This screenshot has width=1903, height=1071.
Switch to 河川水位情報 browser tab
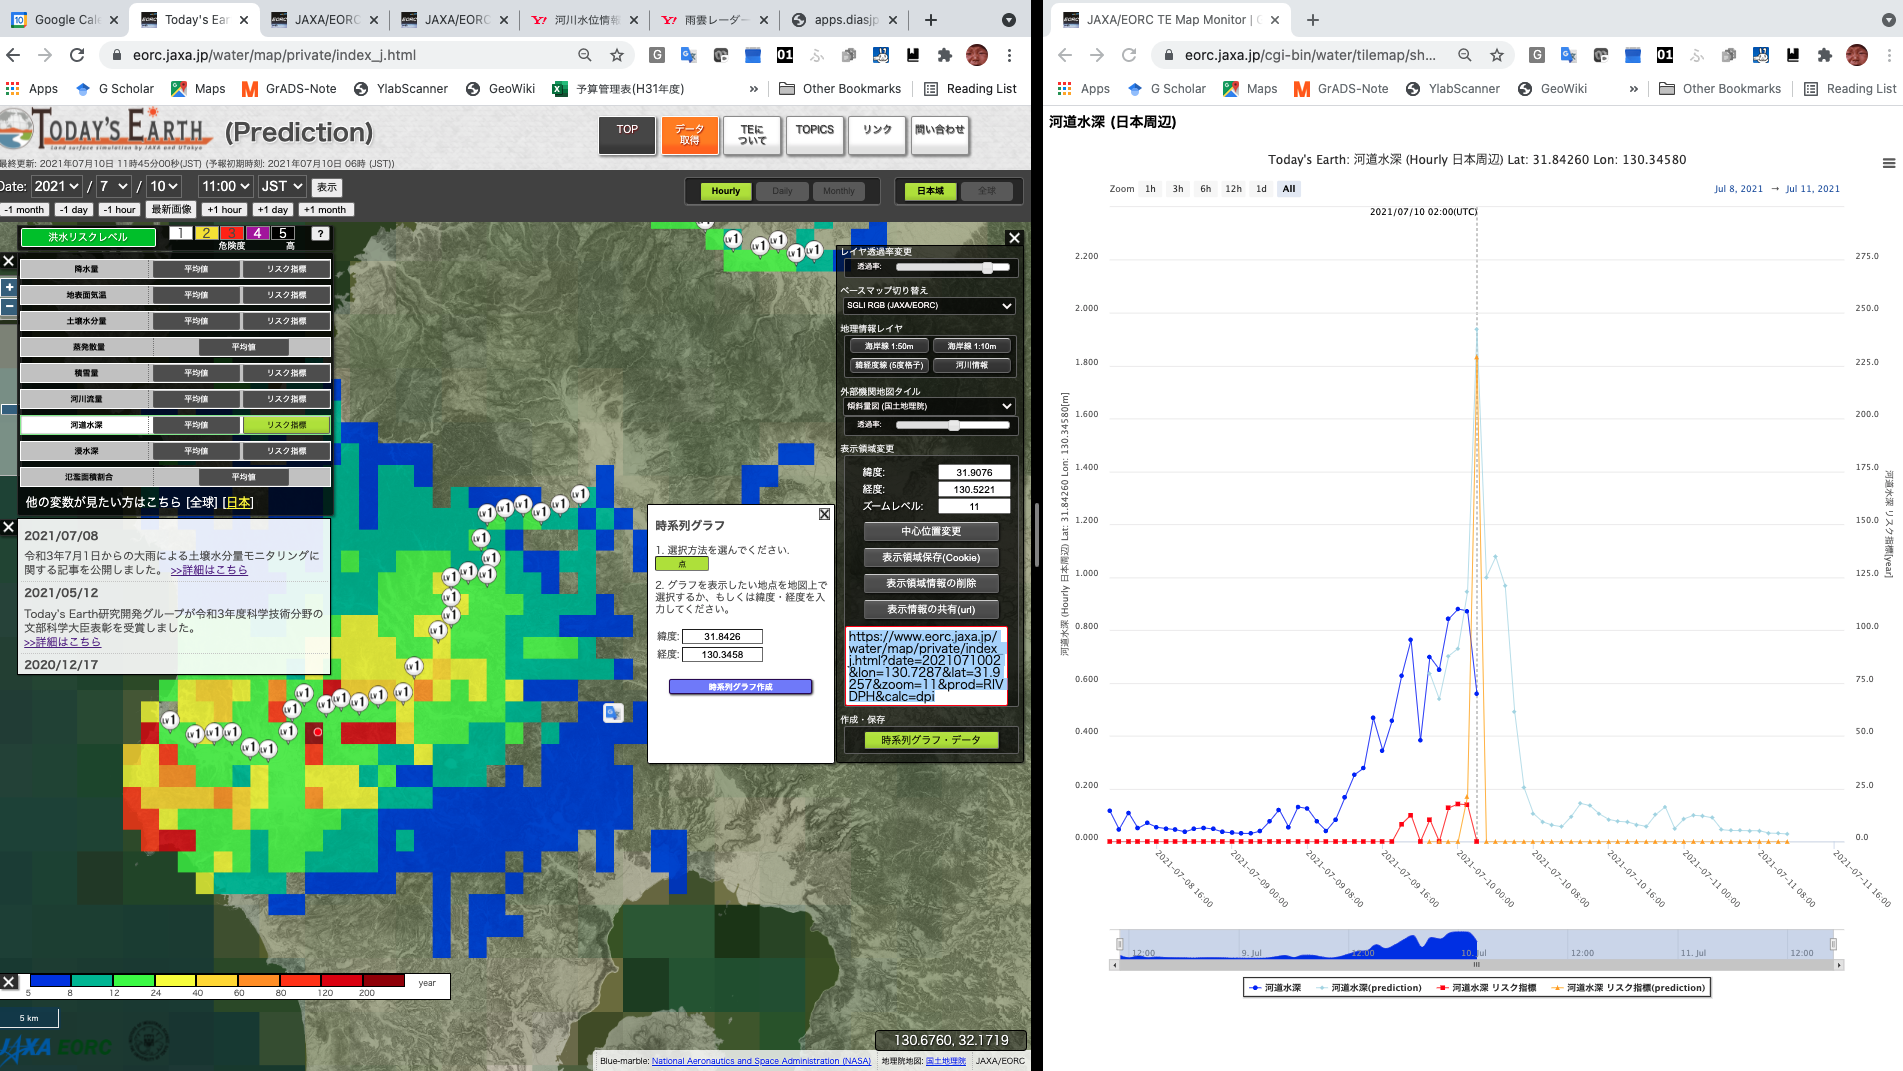tap(586, 19)
